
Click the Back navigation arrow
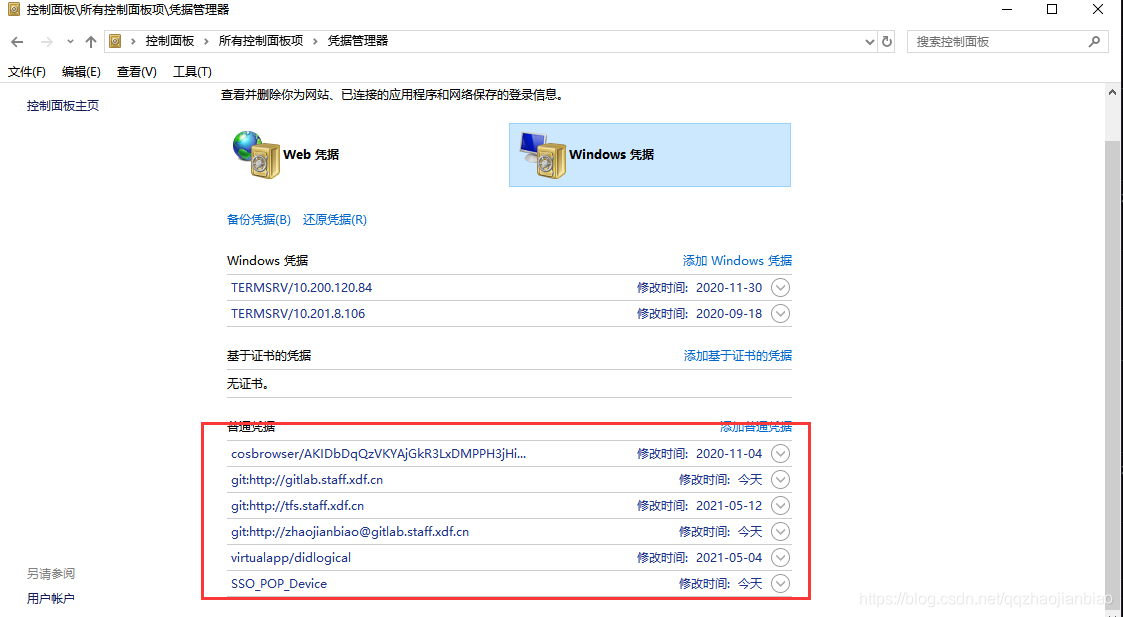coord(17,42)
